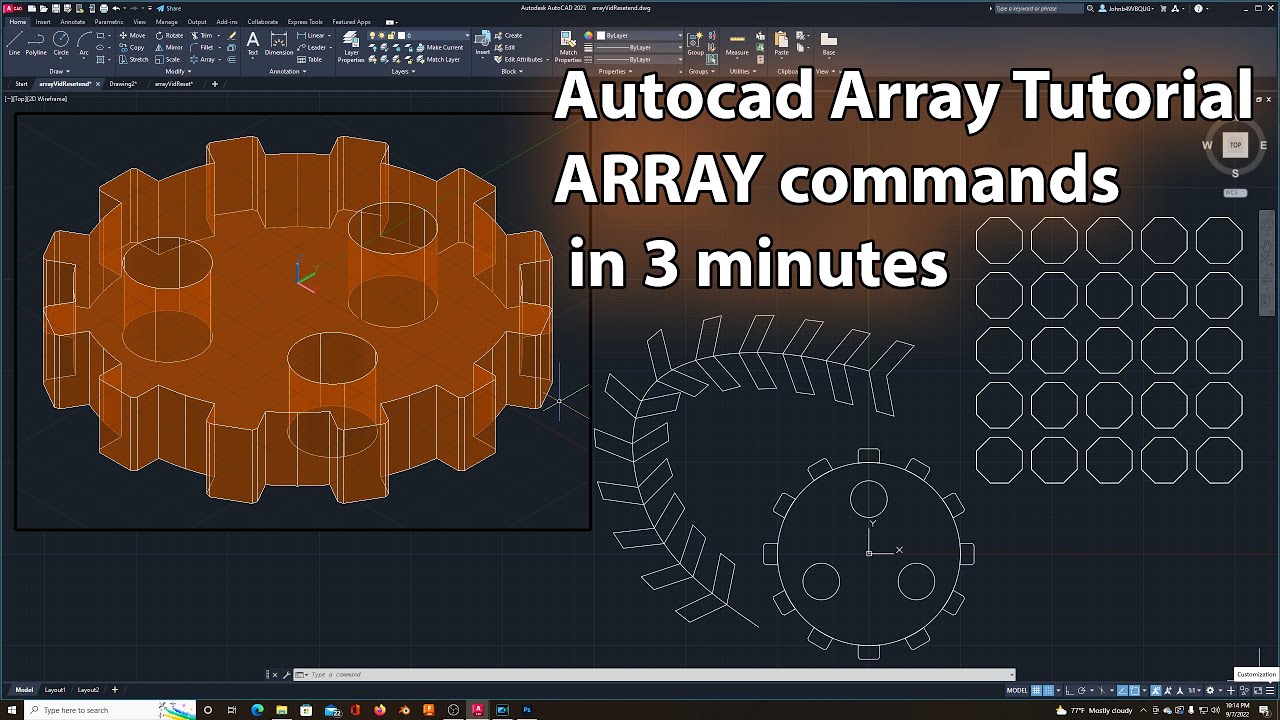Screen dimensions: 1280x720
Task: Click Create block button
Action: pos(509,35)
